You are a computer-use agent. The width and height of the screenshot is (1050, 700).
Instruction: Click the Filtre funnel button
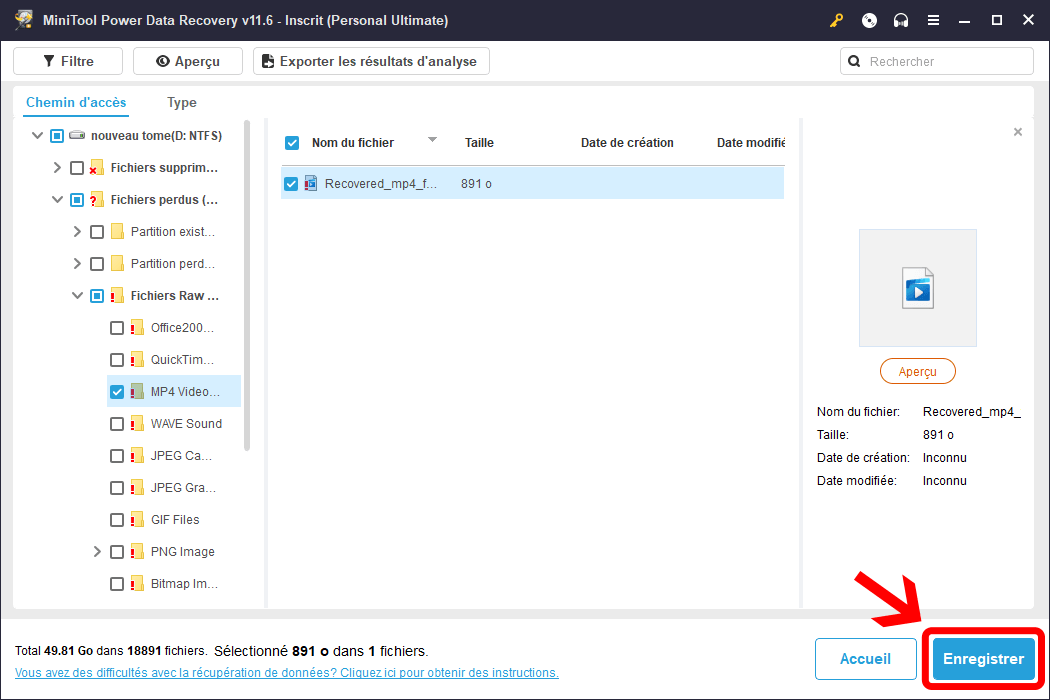click(68, 61)
